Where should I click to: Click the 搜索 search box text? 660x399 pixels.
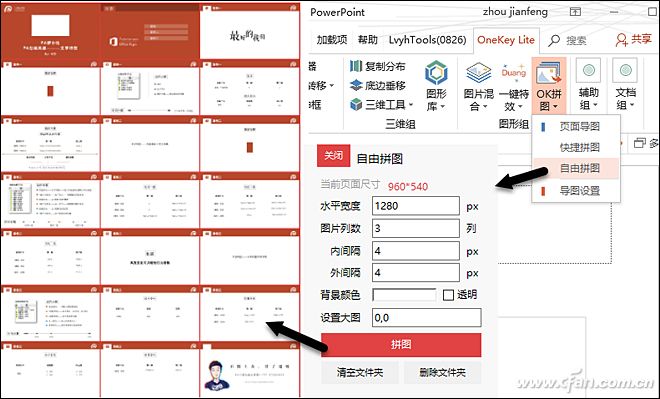[576, 40]
